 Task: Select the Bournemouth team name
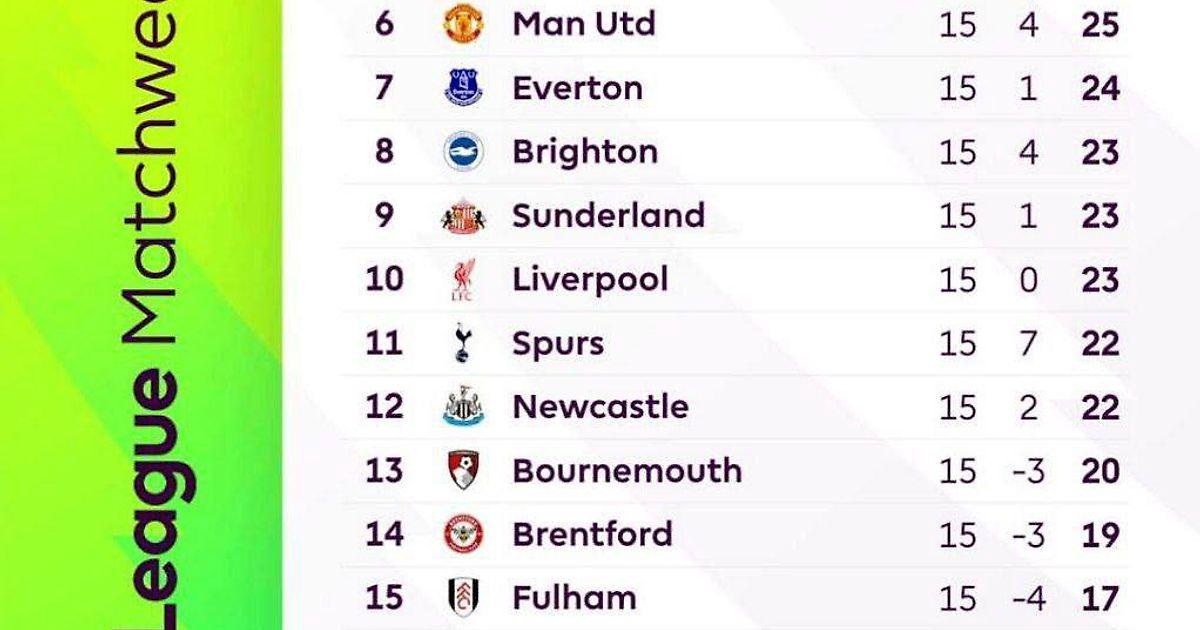pos(627,471)
